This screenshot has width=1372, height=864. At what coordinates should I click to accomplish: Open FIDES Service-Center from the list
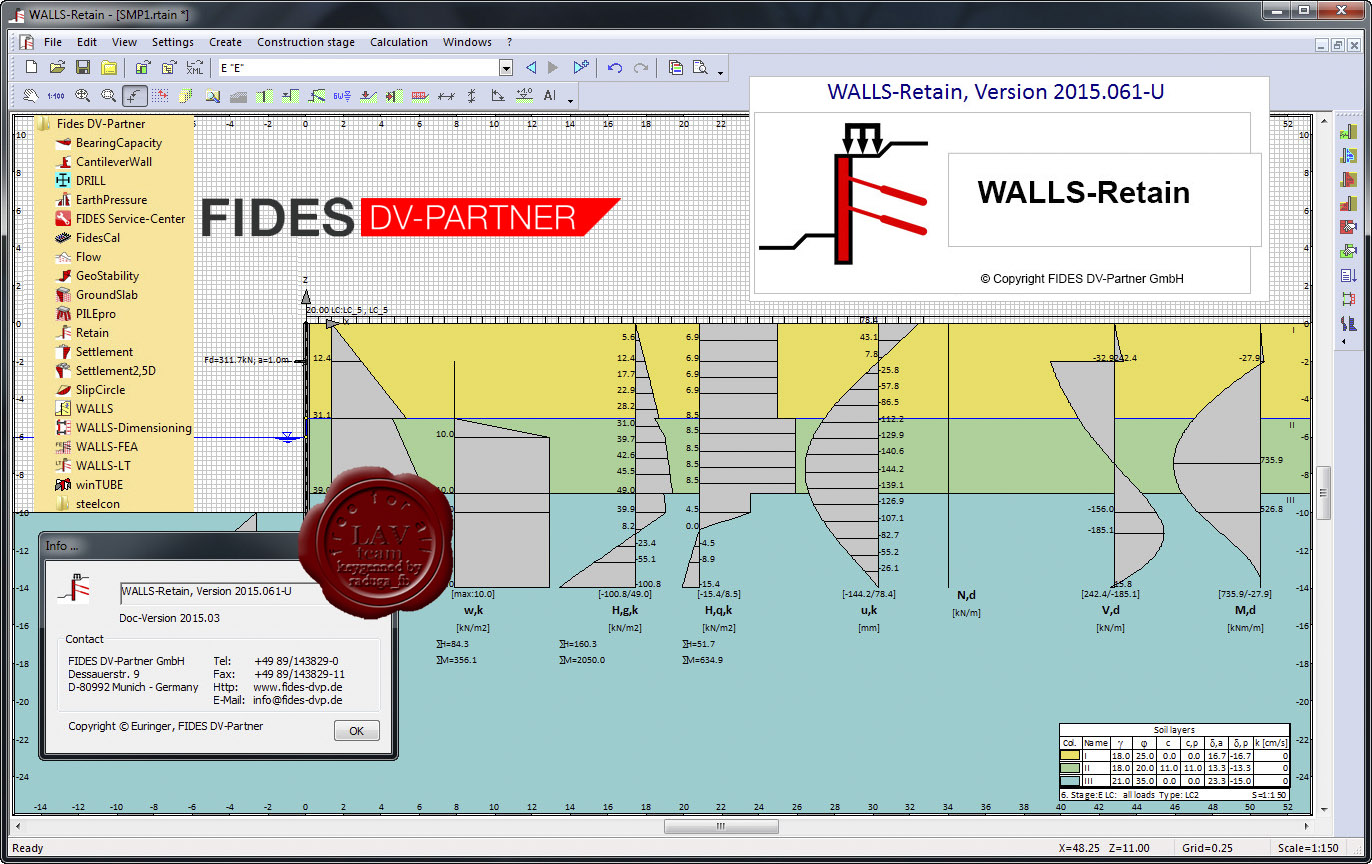[130, 219]
